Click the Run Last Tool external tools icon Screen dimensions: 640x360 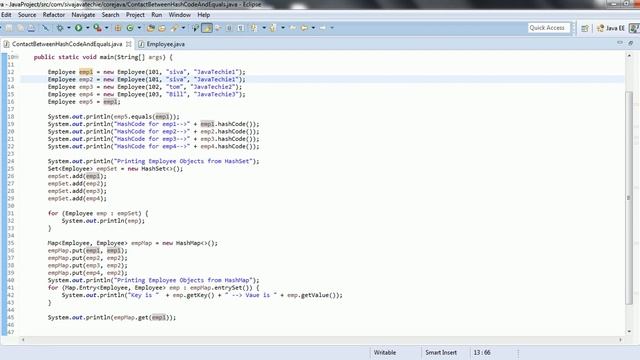pyautogui.click(x=97, y=28)
